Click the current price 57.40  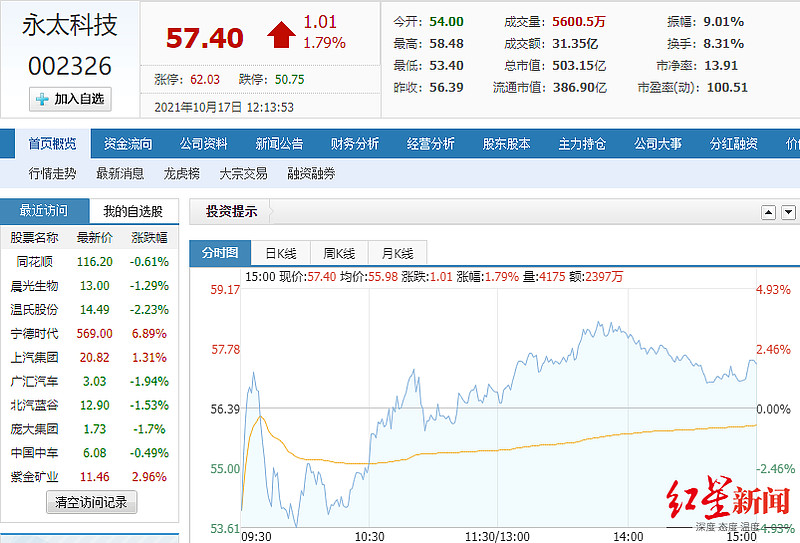(x=205, y=38)
